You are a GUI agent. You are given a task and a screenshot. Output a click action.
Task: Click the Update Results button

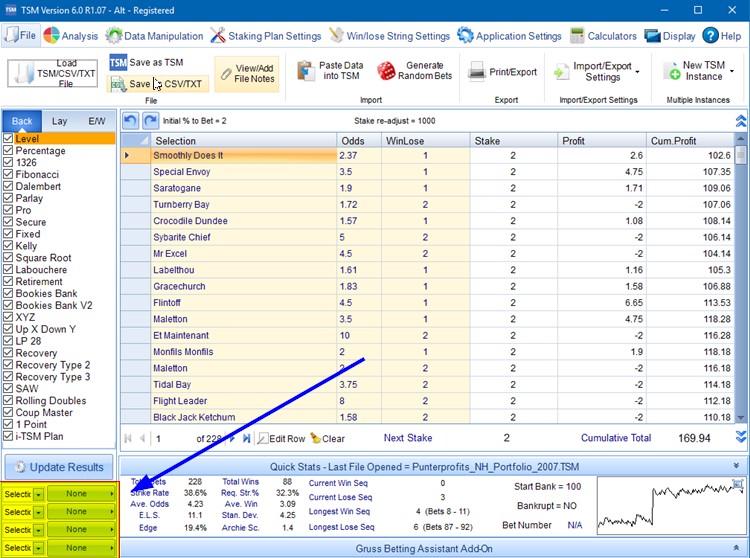tap(58, 467)
